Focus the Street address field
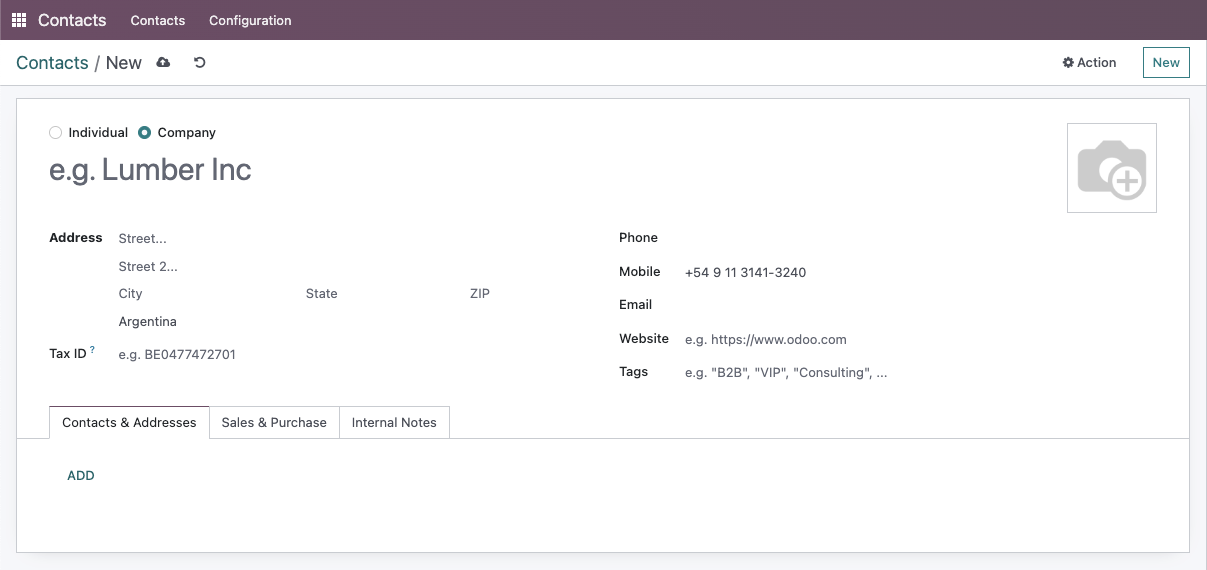 coord(352,239)
